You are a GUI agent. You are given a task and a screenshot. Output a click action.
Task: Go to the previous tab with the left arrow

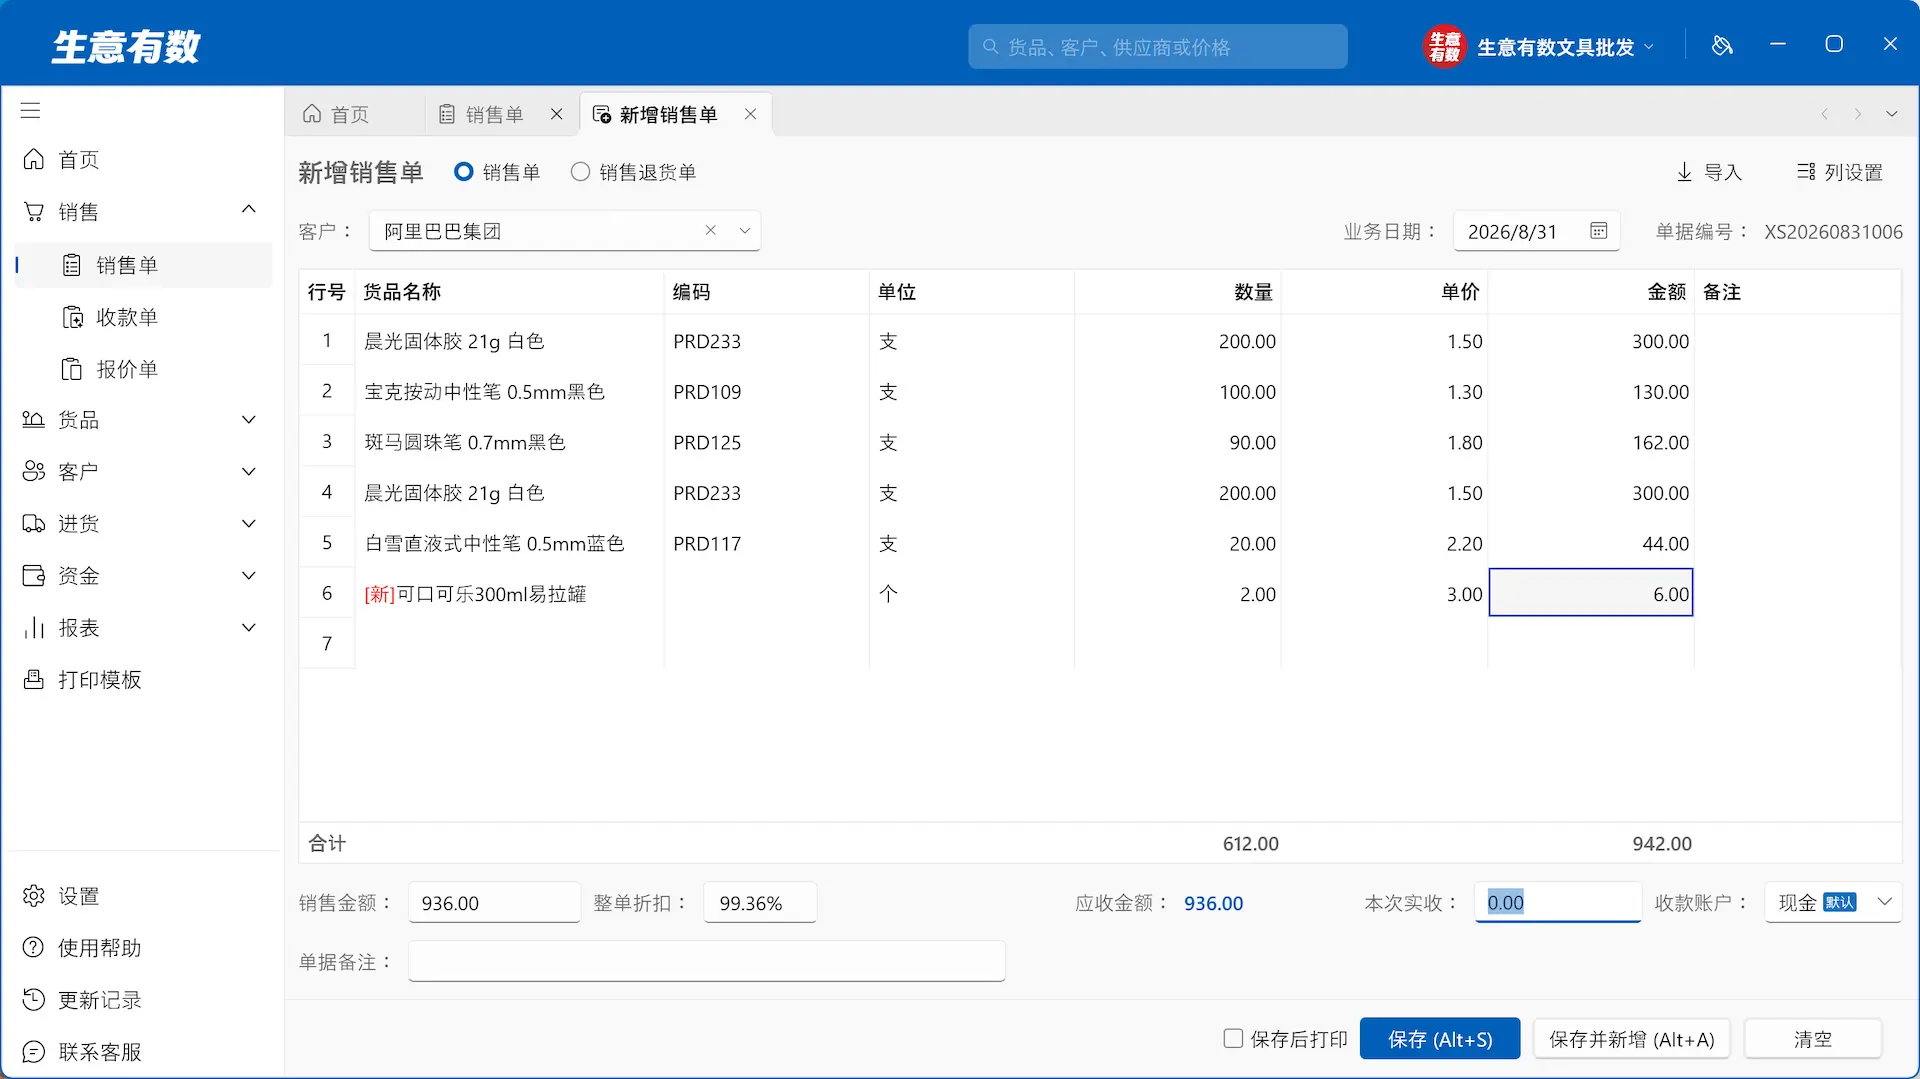[x=1825, y=114]
